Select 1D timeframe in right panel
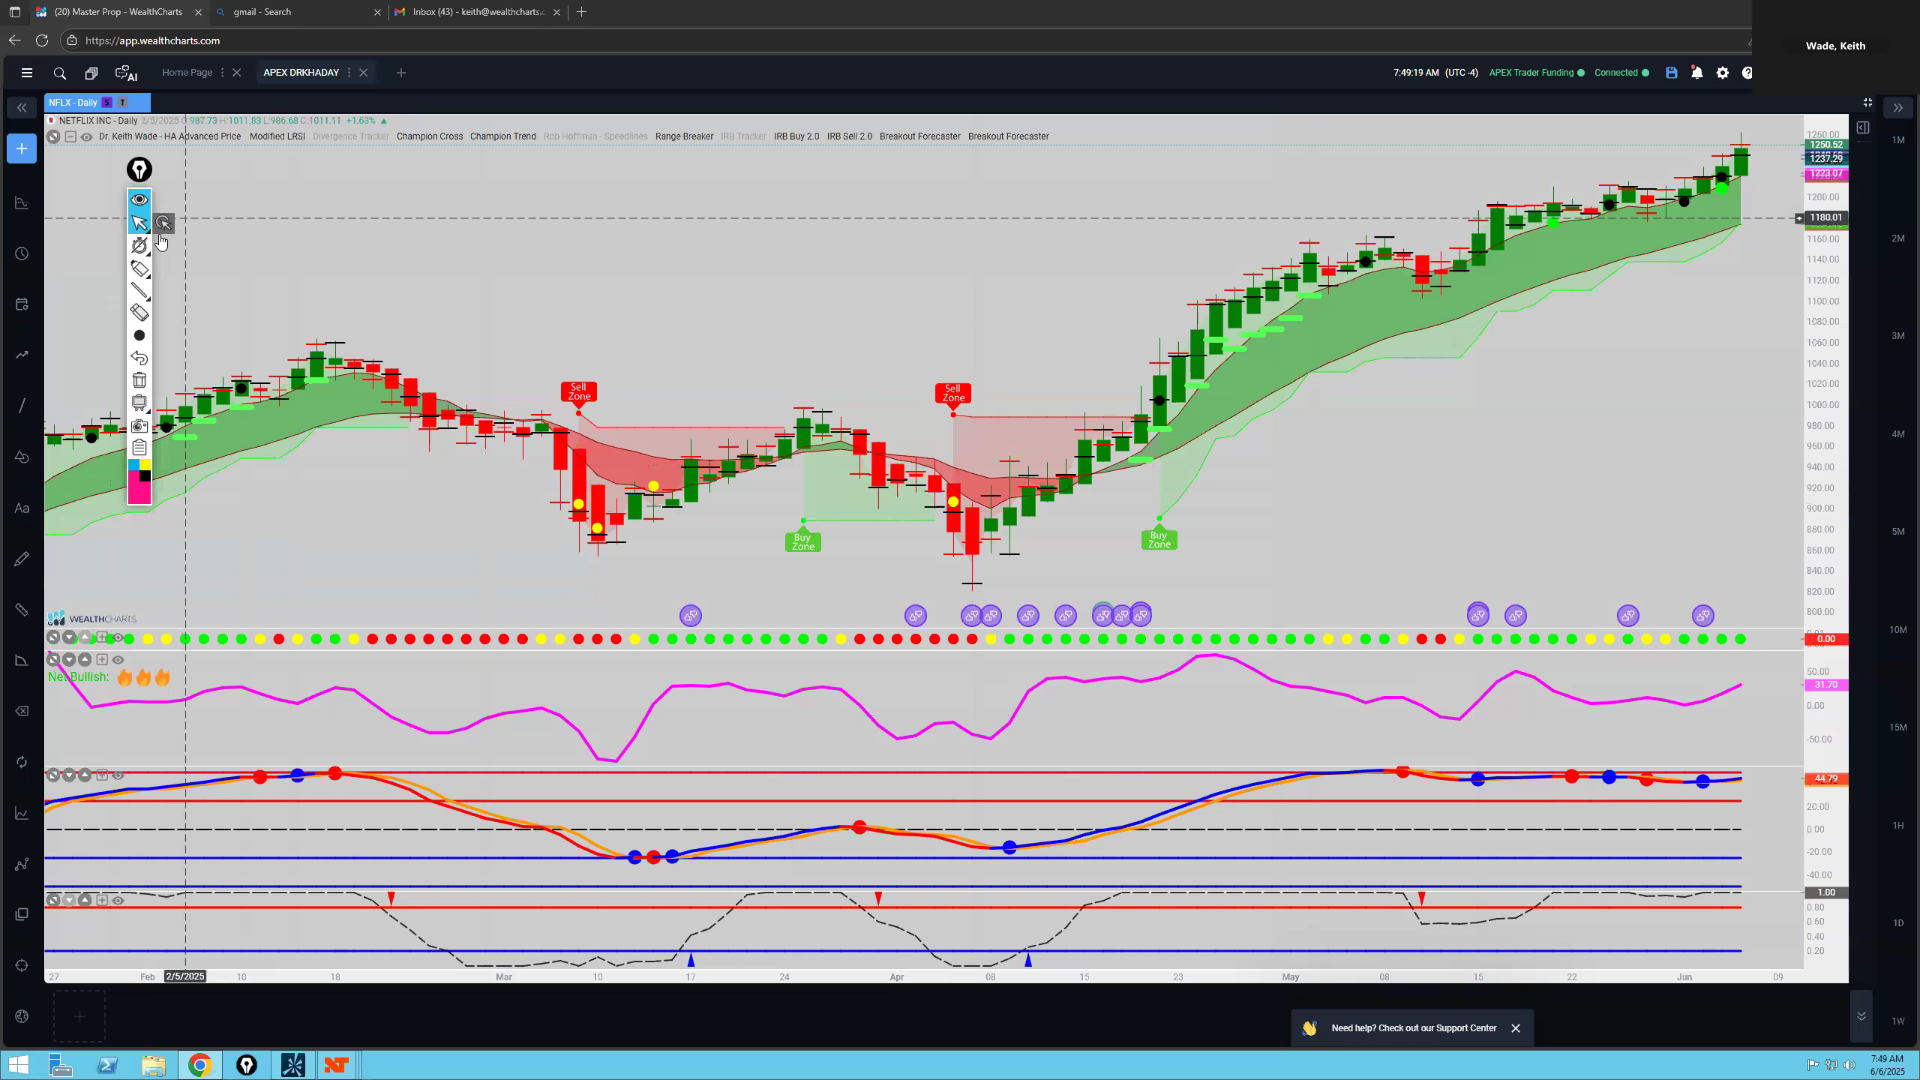The image size is (1920, 1080). pos(1897,923)
